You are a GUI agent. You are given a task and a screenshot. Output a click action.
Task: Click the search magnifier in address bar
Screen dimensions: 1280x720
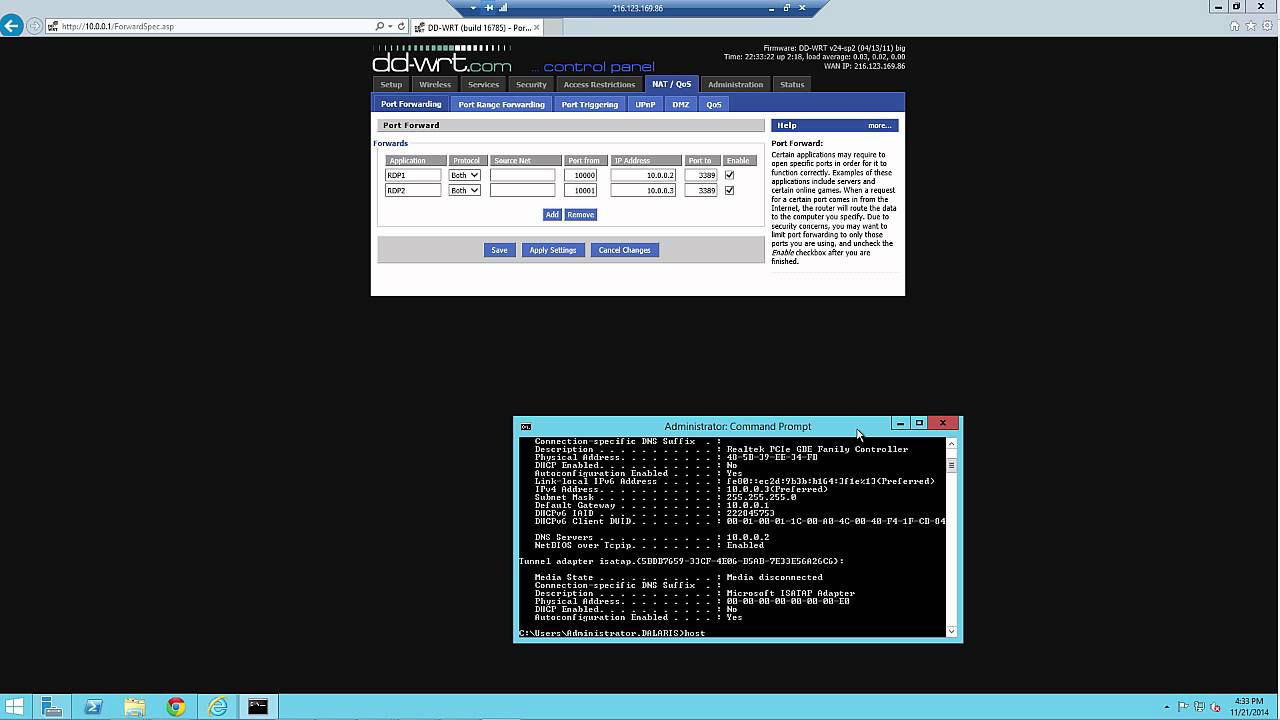pos(380,26)
